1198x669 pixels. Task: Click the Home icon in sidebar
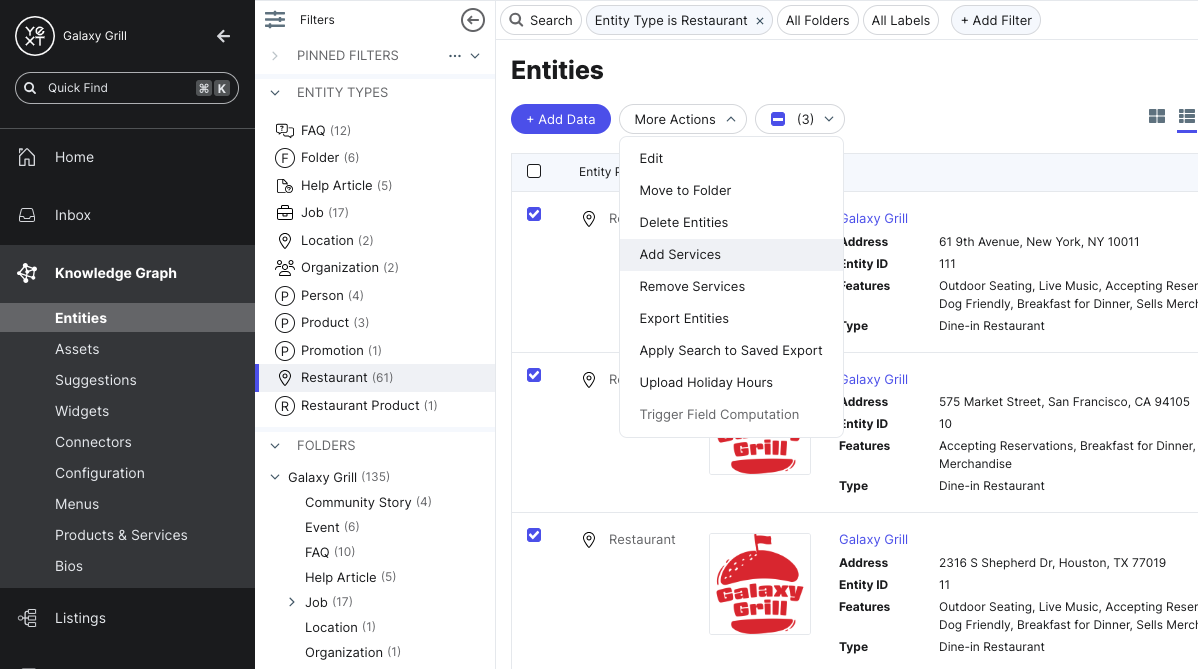tap(27, 157)
